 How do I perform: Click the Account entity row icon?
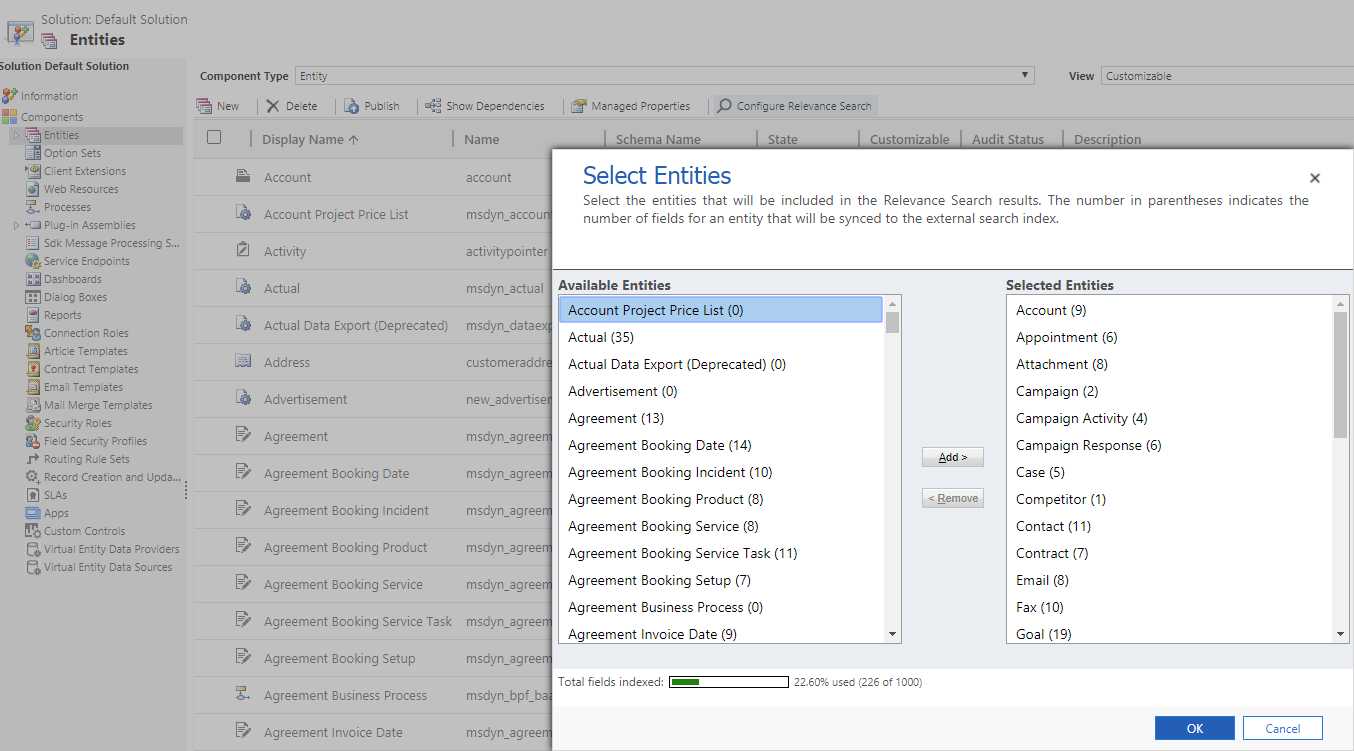(x=243, y=177)
